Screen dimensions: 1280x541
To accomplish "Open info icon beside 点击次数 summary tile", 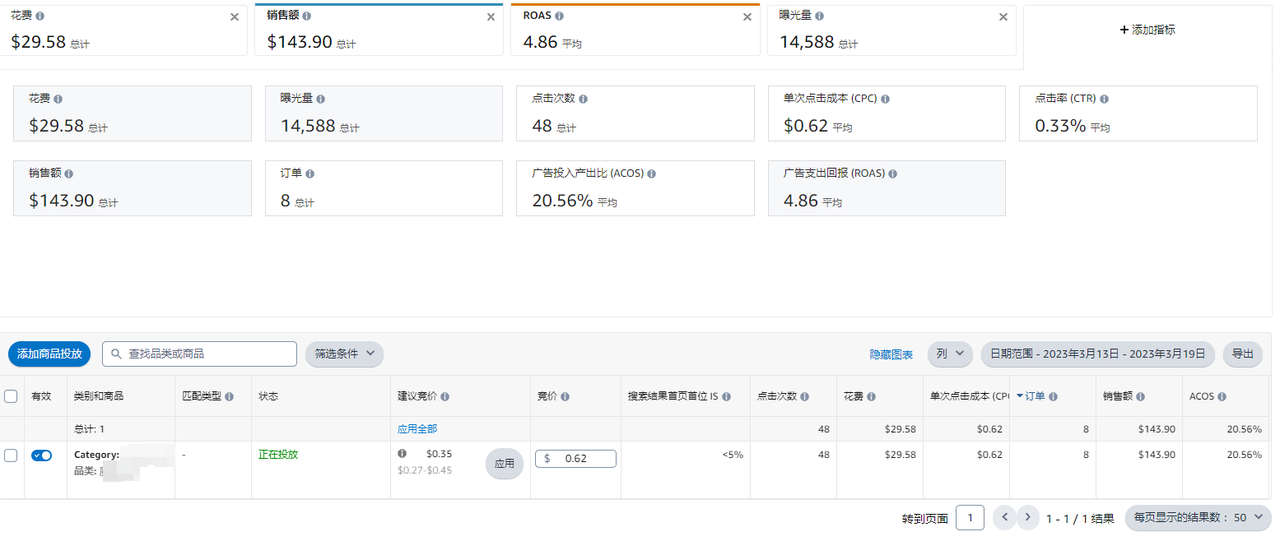I will [x=583, y=99].
